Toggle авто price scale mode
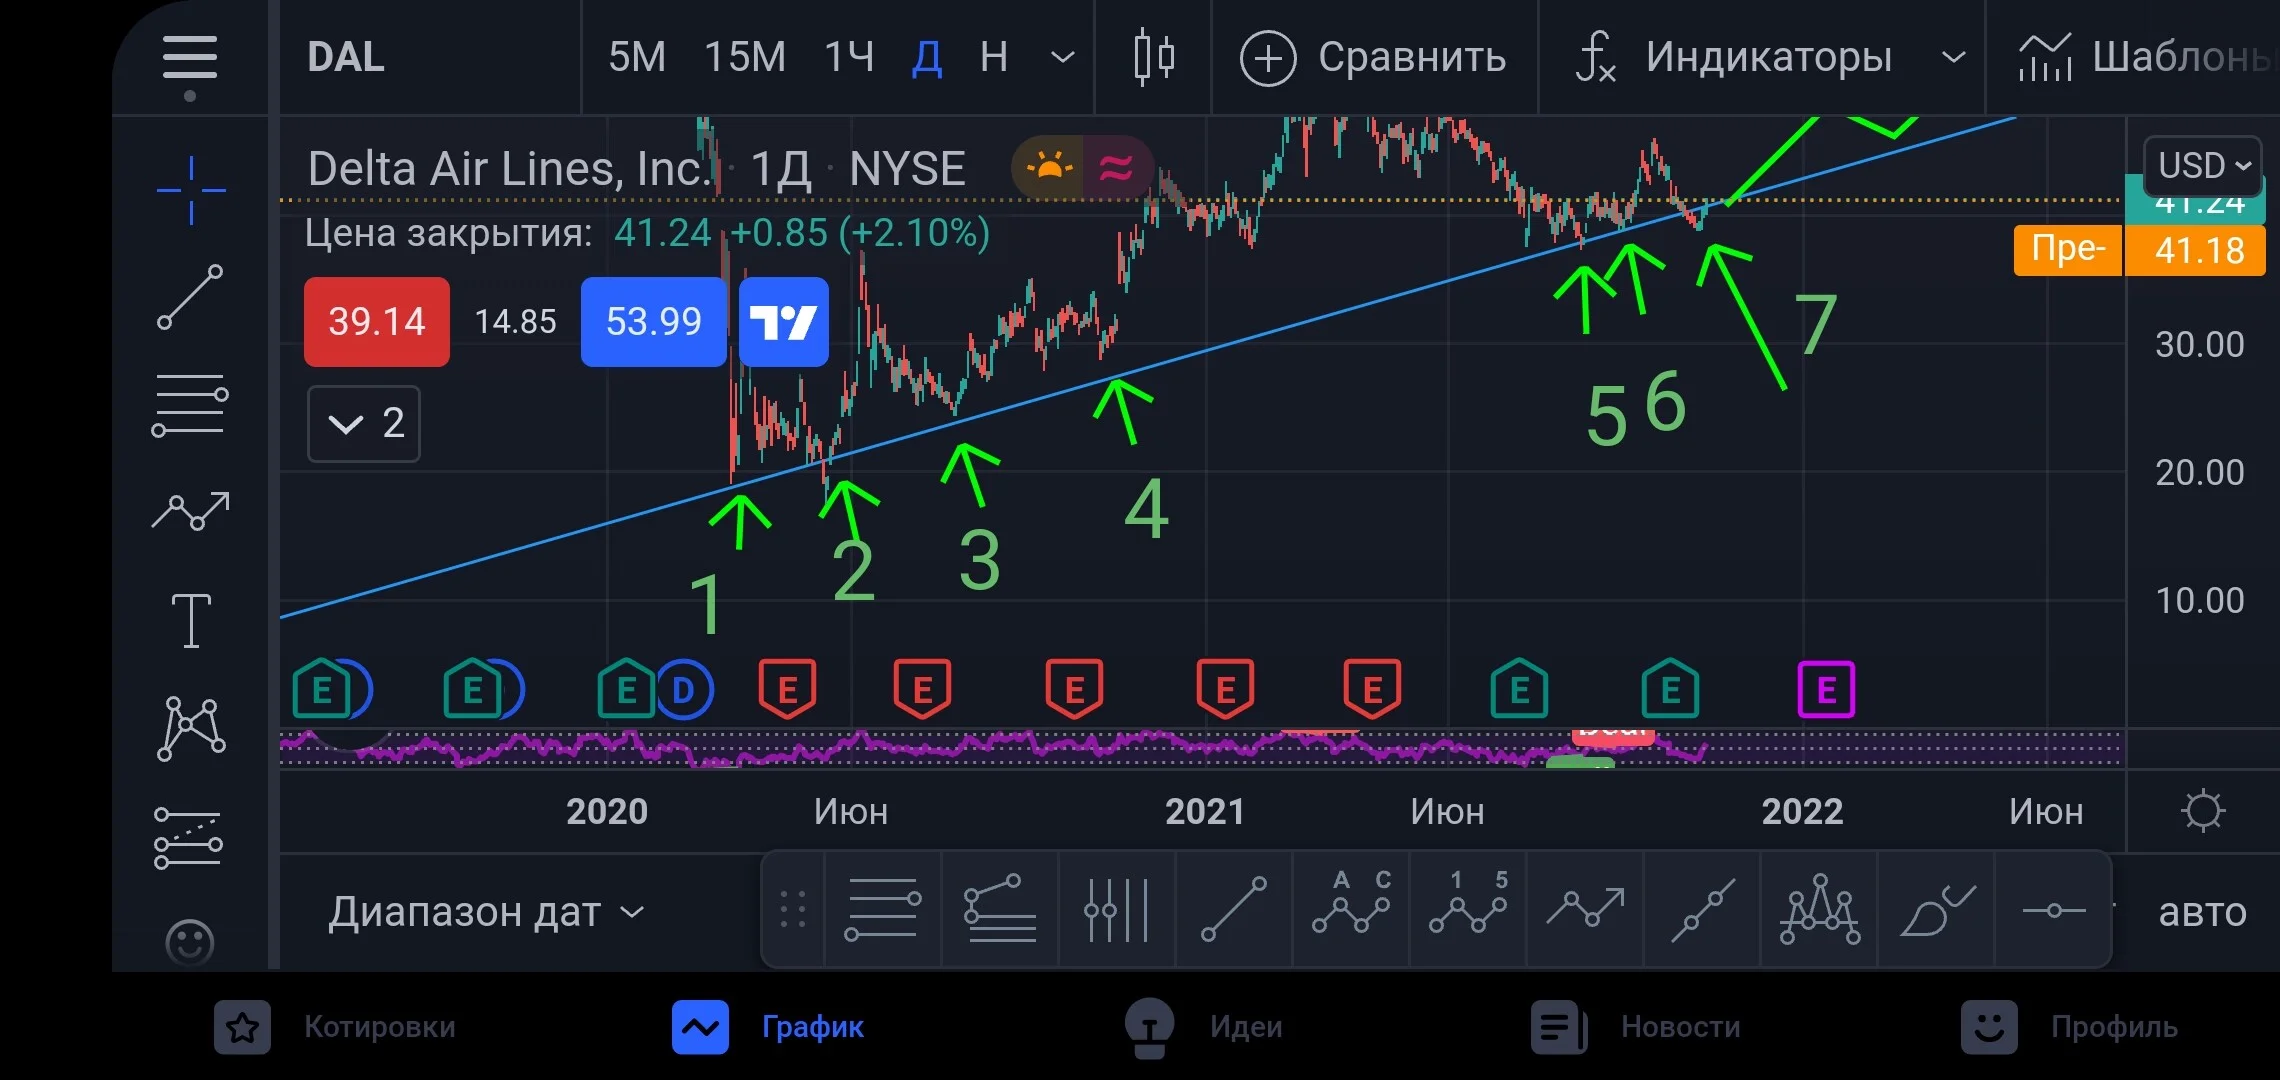The width and height of the screenshot is (2280, 1080). click(2202, 912)
